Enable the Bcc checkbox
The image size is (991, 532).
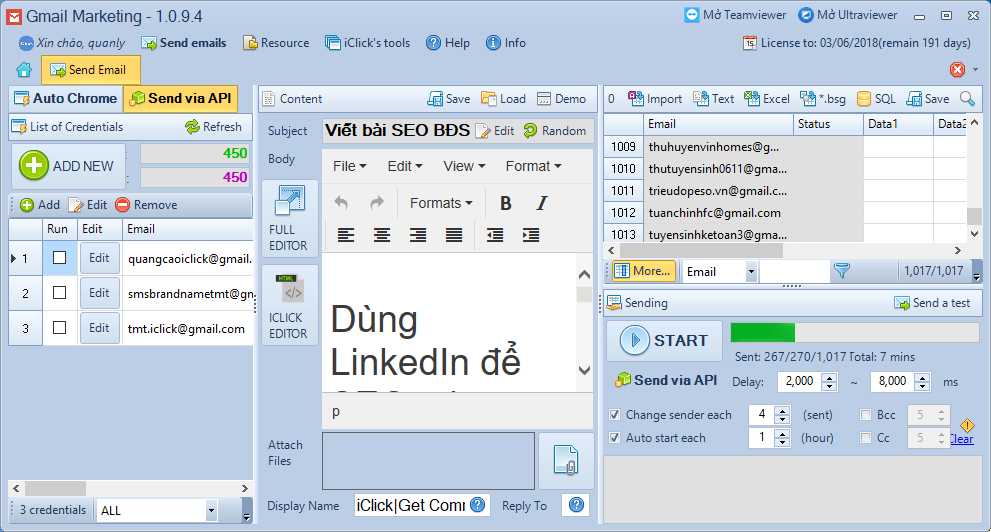click(x=866, y=415)
